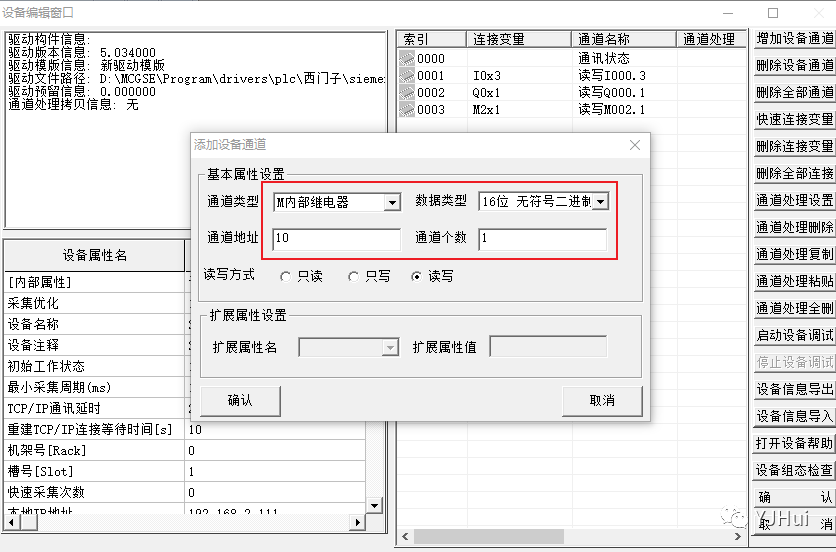Click 删除连接变量 button
Image resolution: width=836 pixels, height=552 pixels.
(x=794, y=146)
